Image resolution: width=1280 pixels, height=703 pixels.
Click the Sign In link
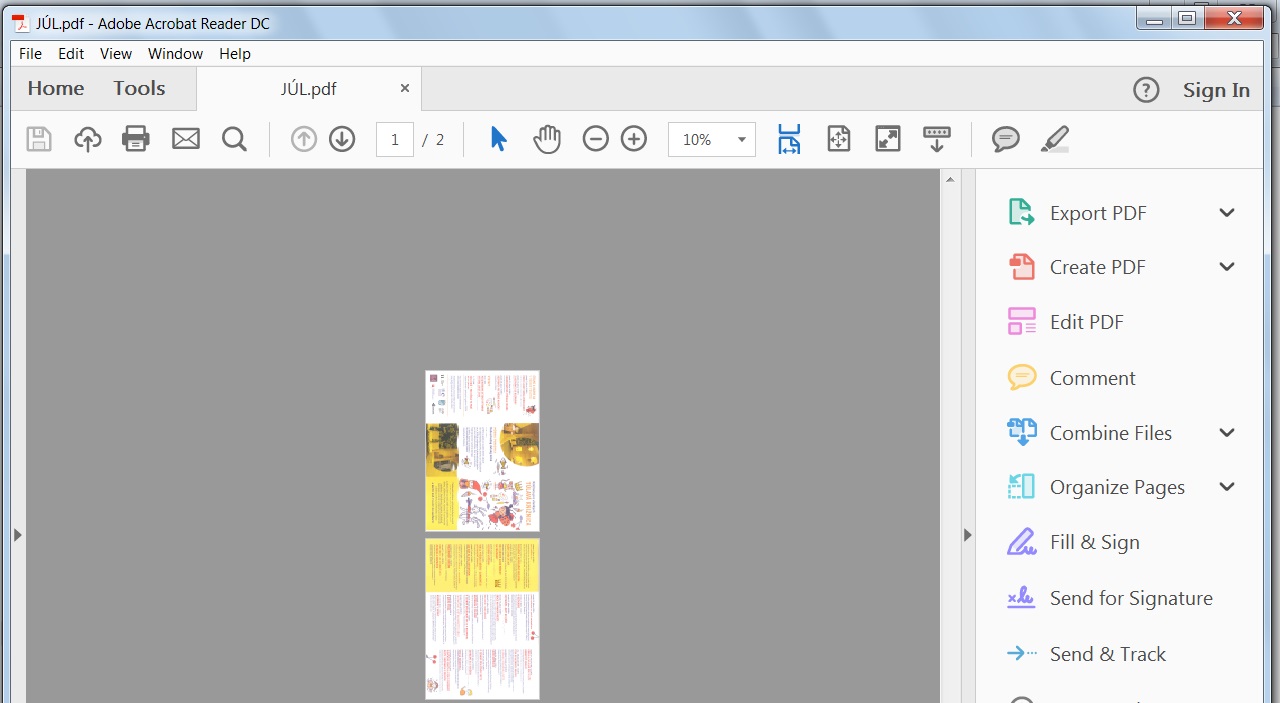coord(1216,90)
